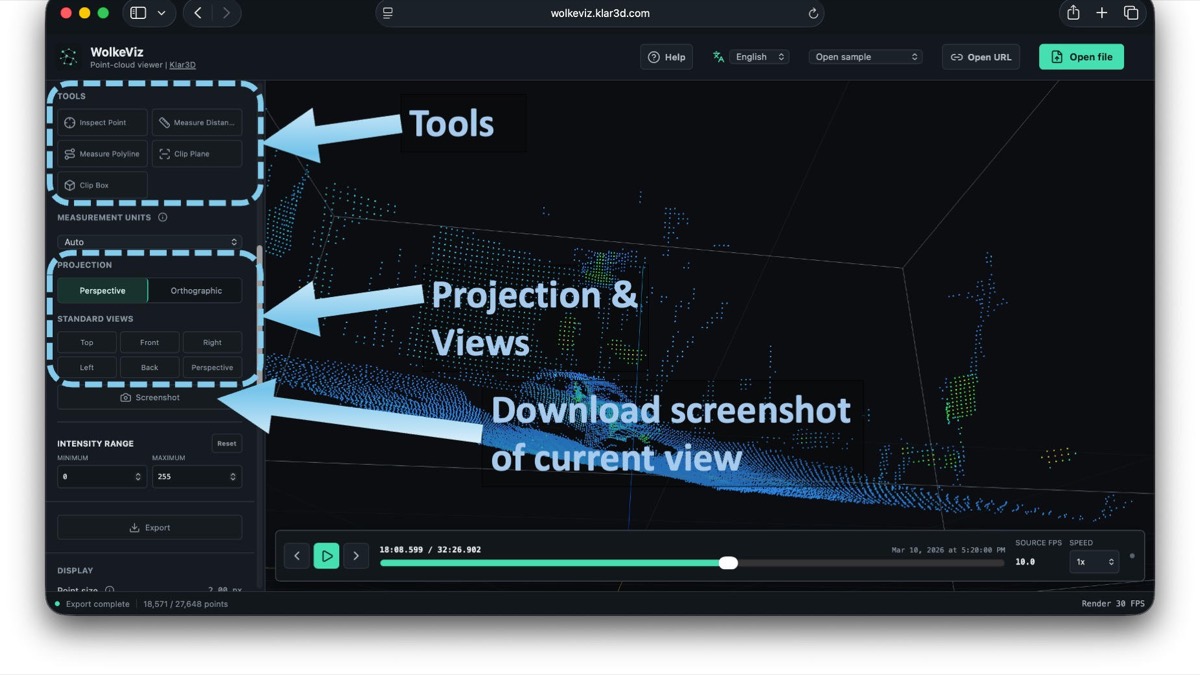Set the Back standard view
The height and width of the screenshot is (675, 1200).
click(x=150, y=367)
